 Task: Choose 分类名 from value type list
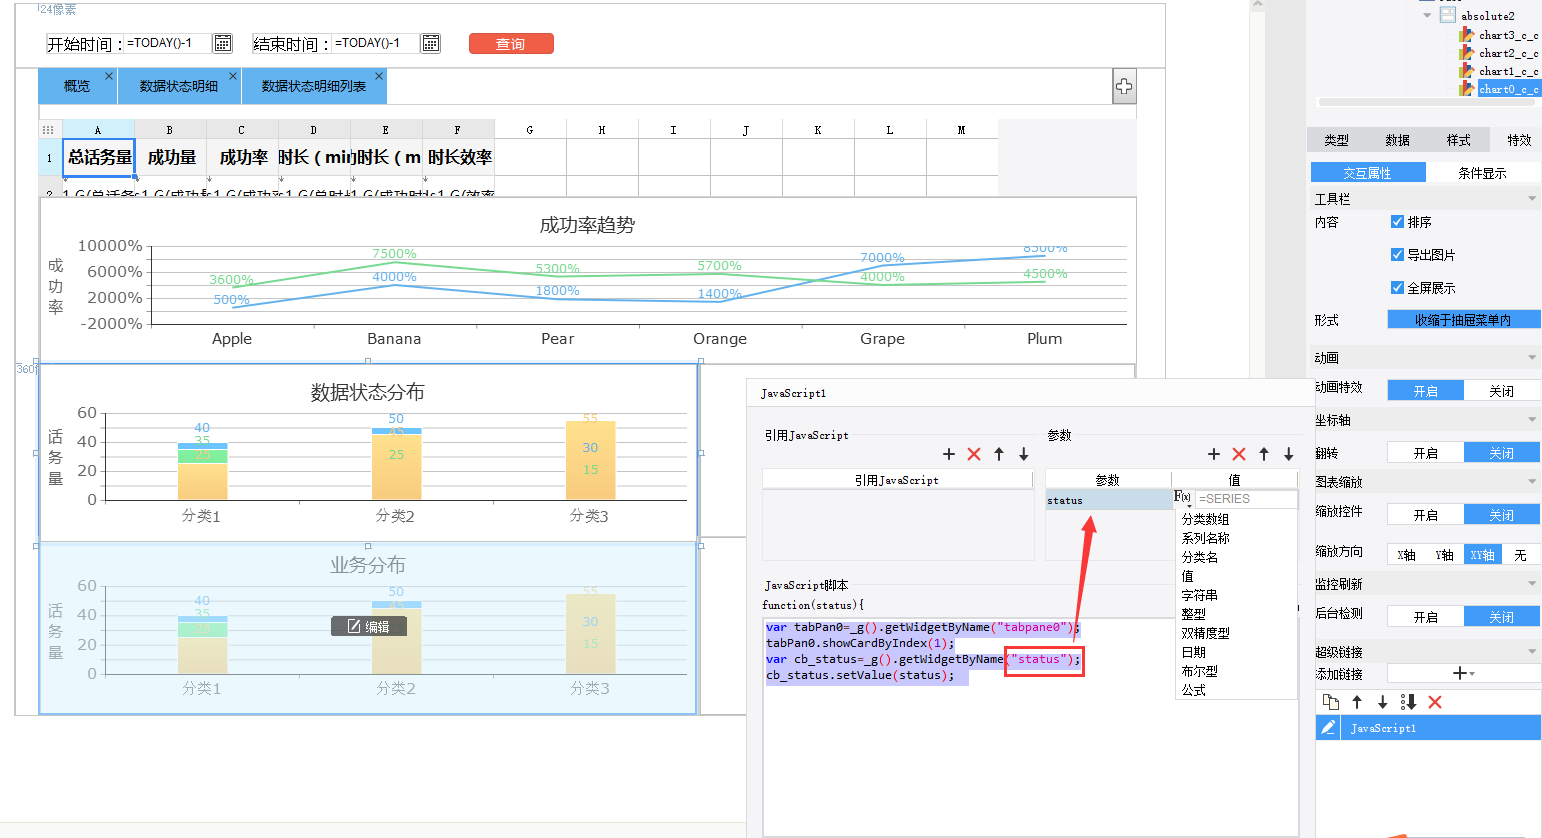coord(1199,557)
